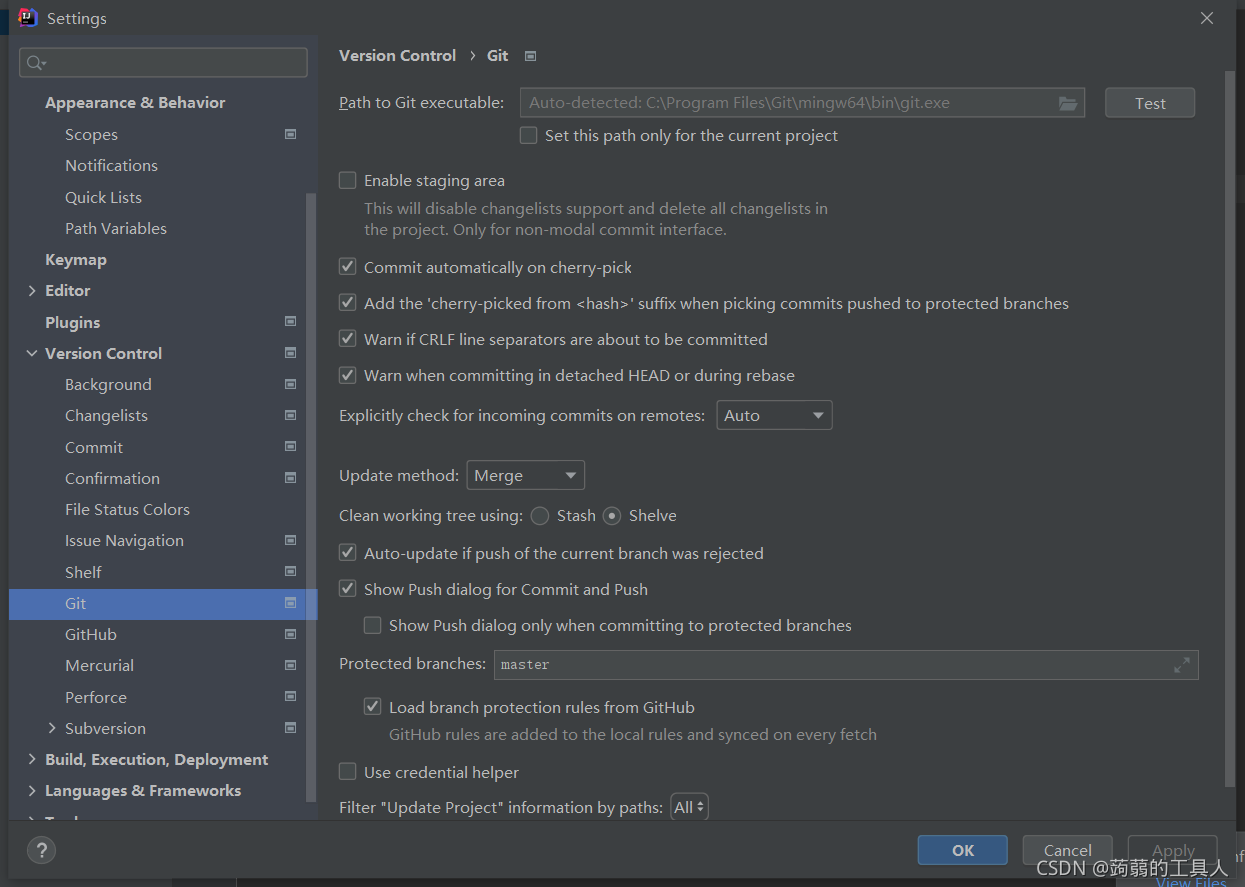Image resolution: width=1245 pixels, height=887 pixels.
Task: Click the folder browse icon in Git path field
Action: tap(1067, 103)
